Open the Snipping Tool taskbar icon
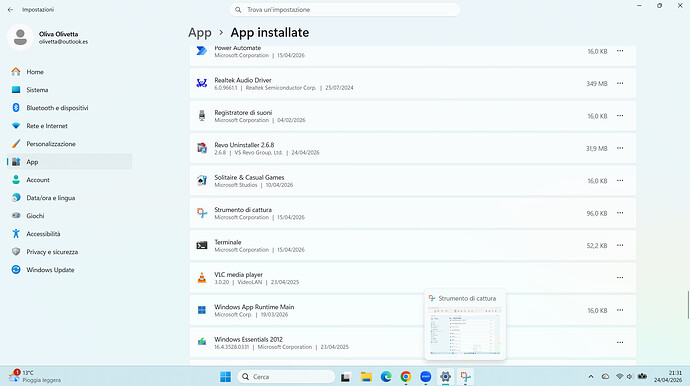The height and width of the screenshot is (386, 690). click(x=465, y=377)
